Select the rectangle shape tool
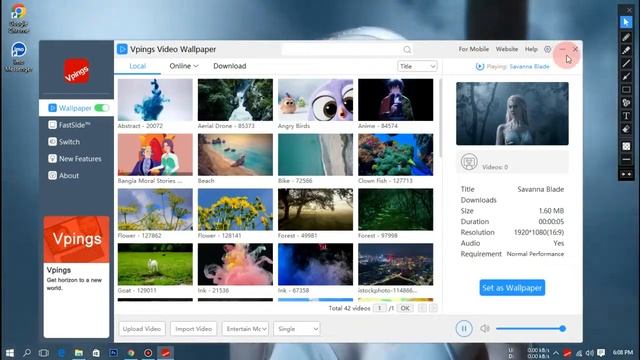Screen dimensions: 640x360 (626, 89)
